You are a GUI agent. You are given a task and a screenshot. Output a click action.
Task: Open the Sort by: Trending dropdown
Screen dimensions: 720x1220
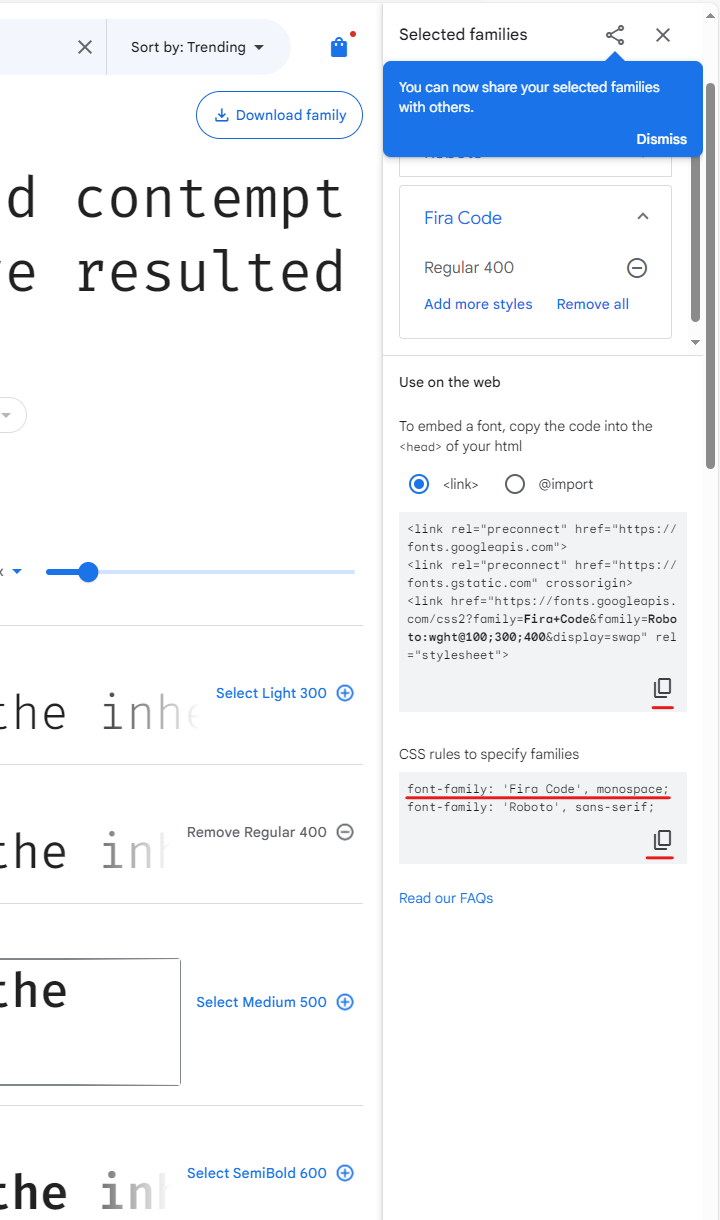(x=198, y=47)
